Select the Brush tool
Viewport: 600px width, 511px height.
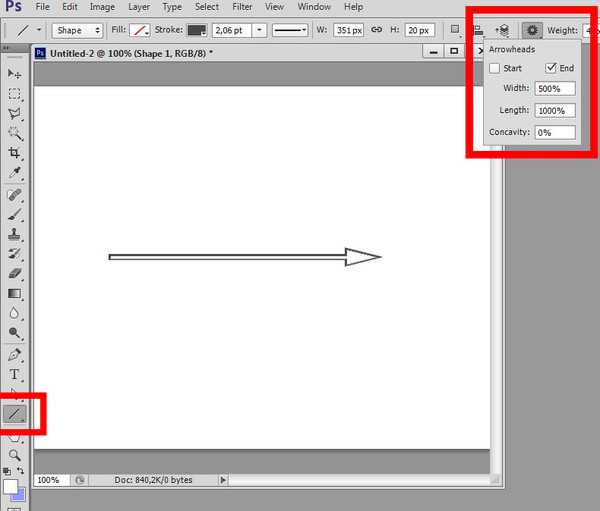point(15,215)
